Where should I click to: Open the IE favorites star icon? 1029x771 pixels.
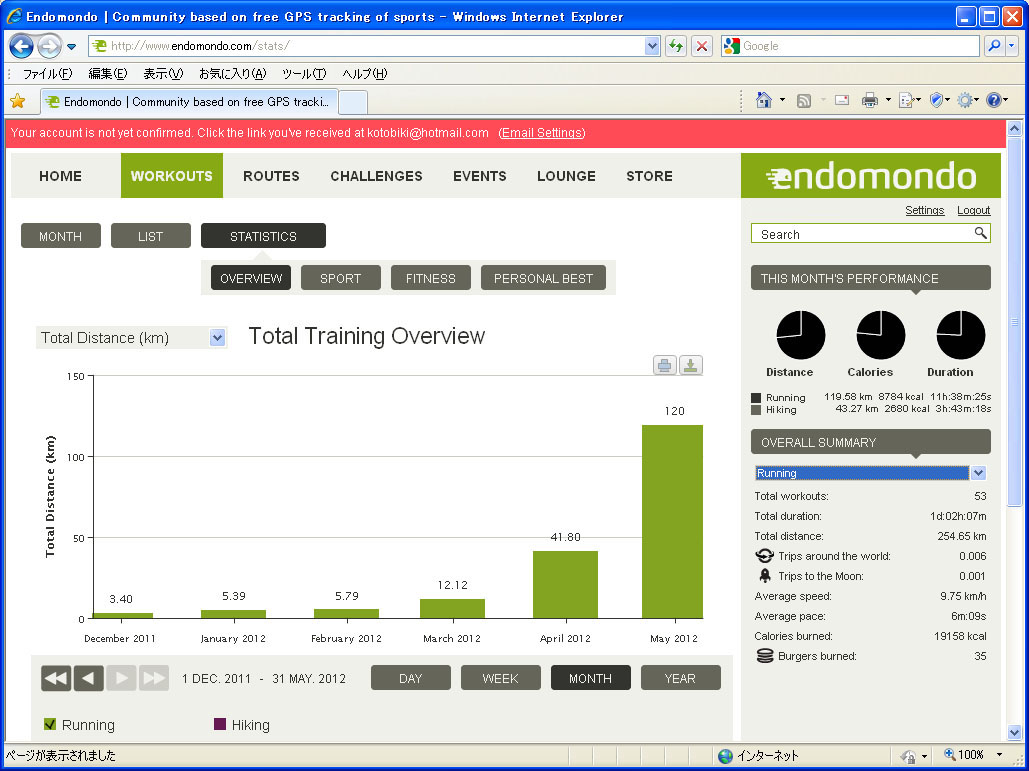17,101
